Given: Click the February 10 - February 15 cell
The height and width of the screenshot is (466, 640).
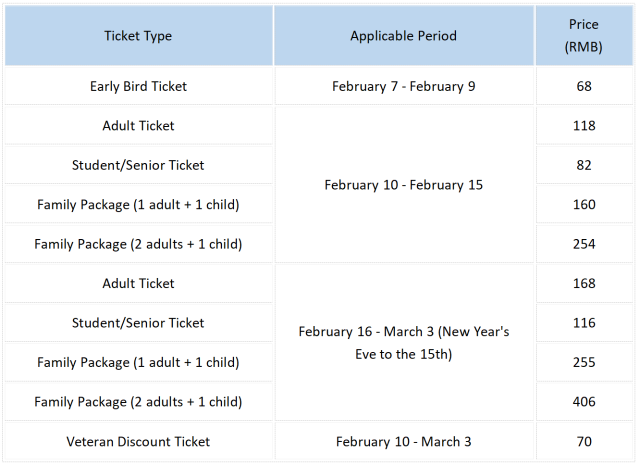Looking at the screenshot, I should [x=403, y=185].
